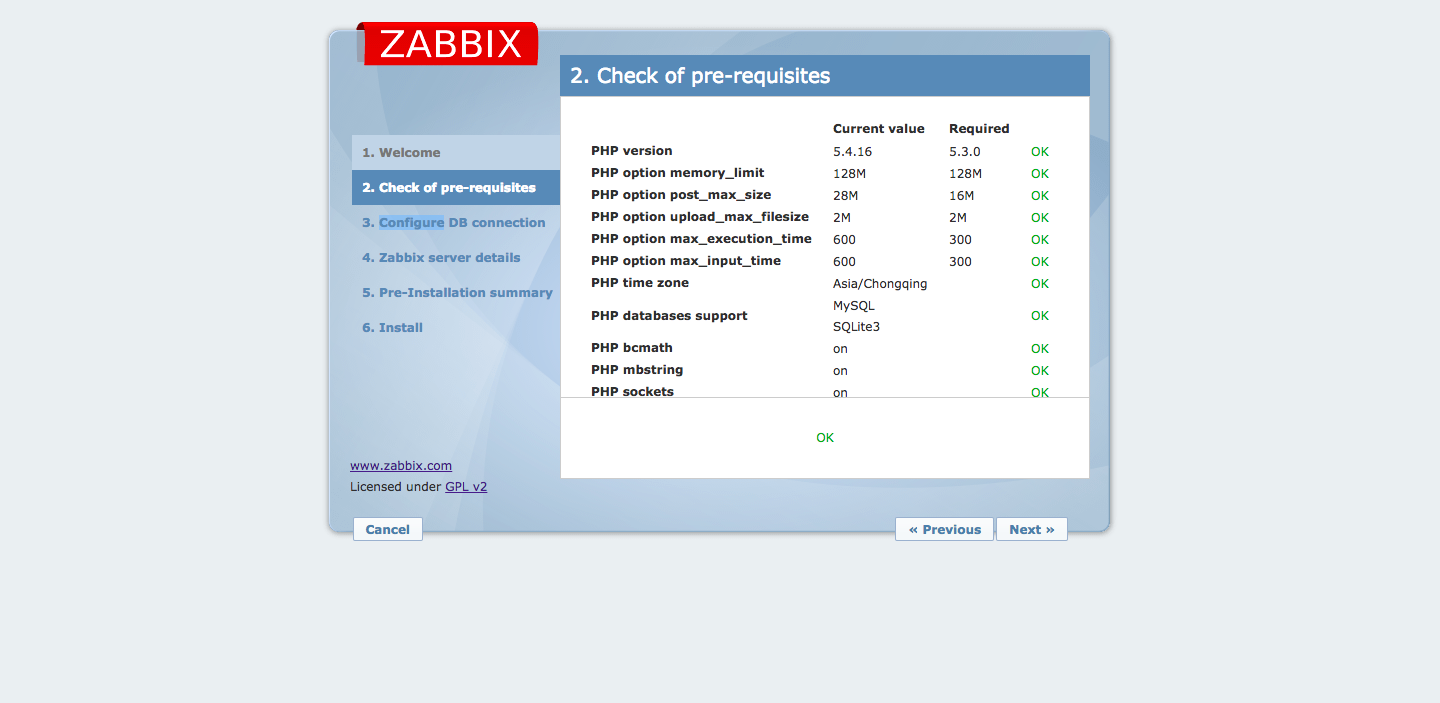Go to the Next » step

pos(1032,529)
